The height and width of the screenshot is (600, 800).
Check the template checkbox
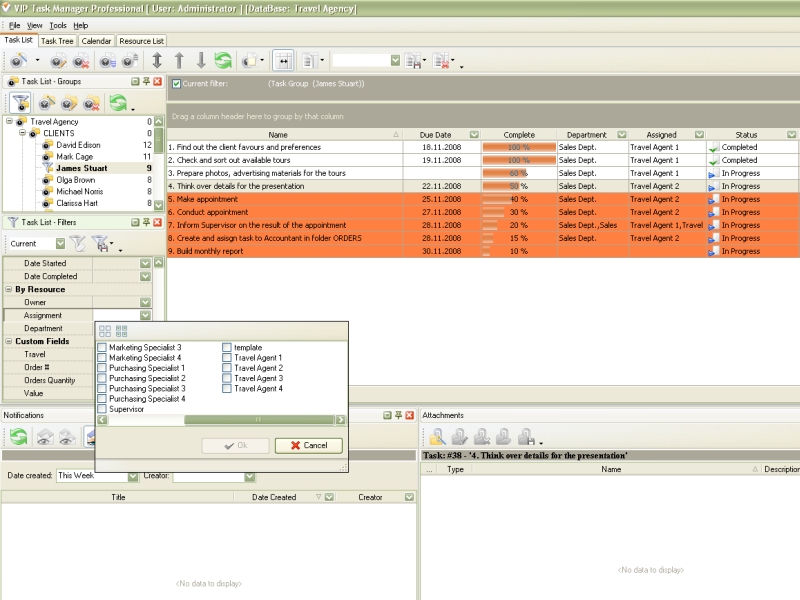pyautogui.click(x=227, y=347)
